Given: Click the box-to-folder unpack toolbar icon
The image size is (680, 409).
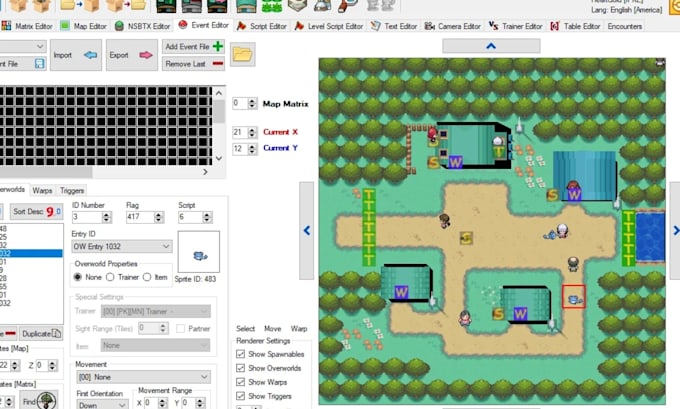Looking at the screenshot, I should 126,6.
